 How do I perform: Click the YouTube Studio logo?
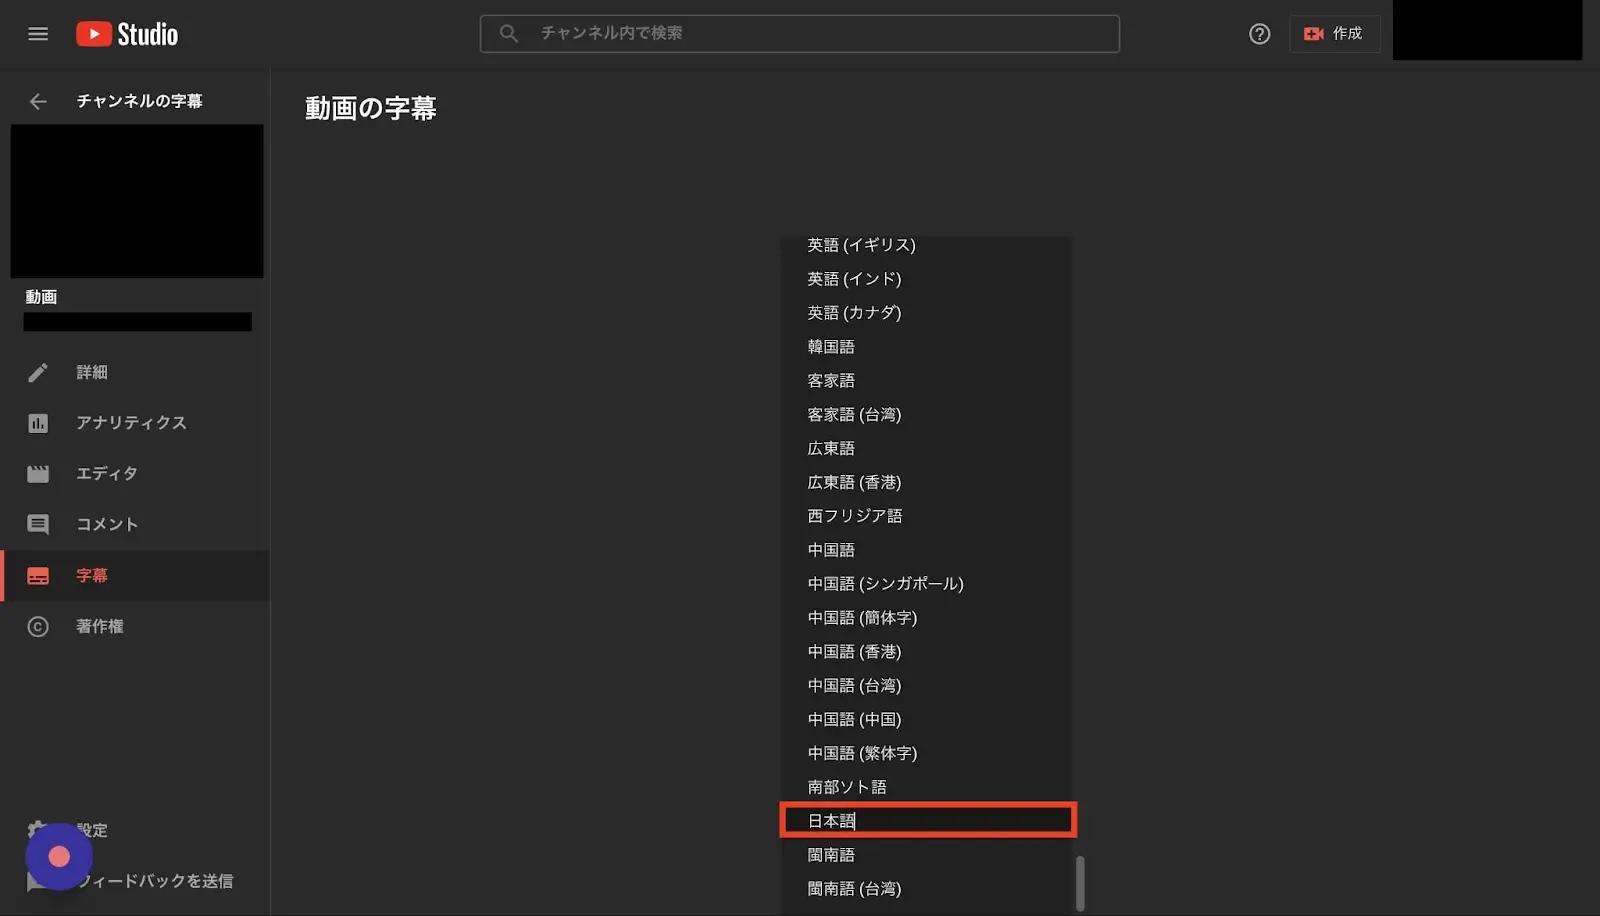127,34
